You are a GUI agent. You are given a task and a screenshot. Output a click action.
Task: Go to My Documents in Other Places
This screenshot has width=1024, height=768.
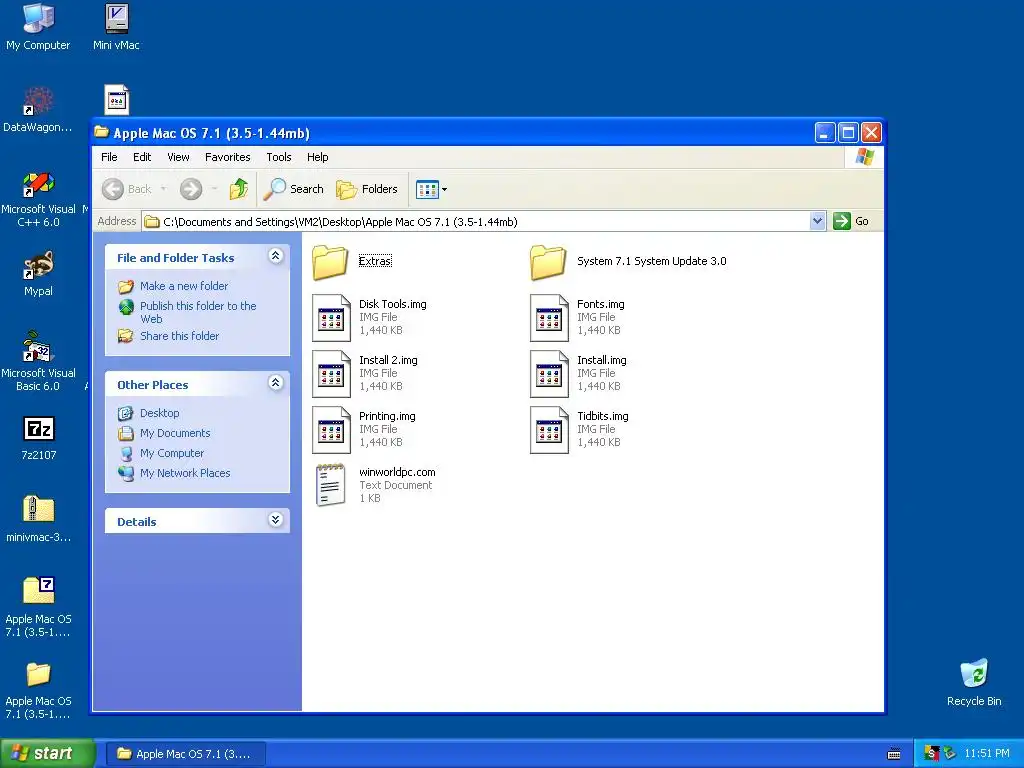(x=175, y=433)
